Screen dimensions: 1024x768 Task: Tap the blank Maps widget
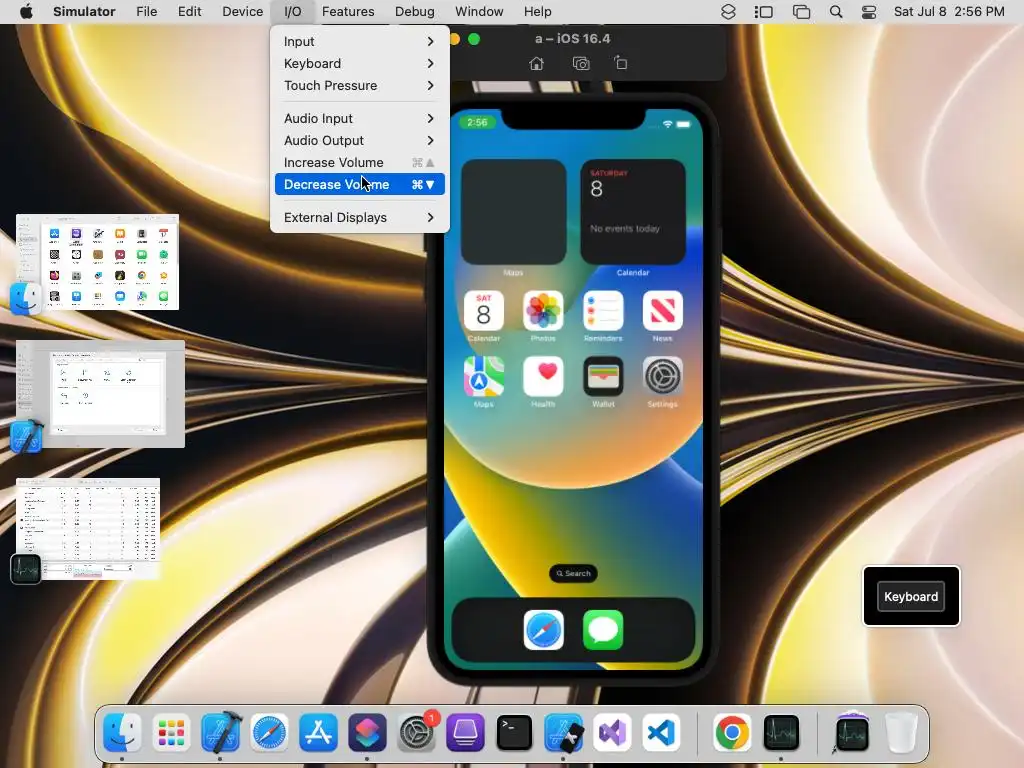coord(513,212)
